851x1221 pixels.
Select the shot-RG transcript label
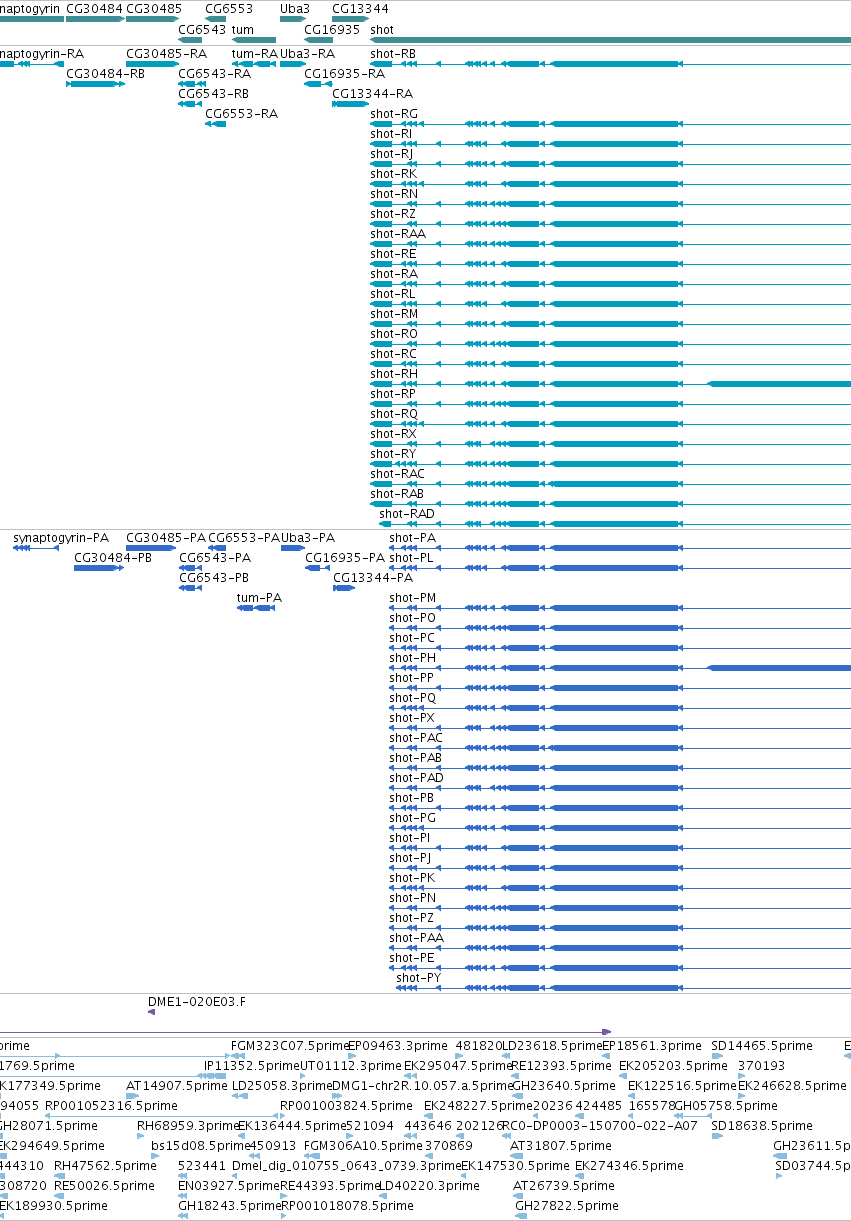pyautogui.click(x=394, y=113)
